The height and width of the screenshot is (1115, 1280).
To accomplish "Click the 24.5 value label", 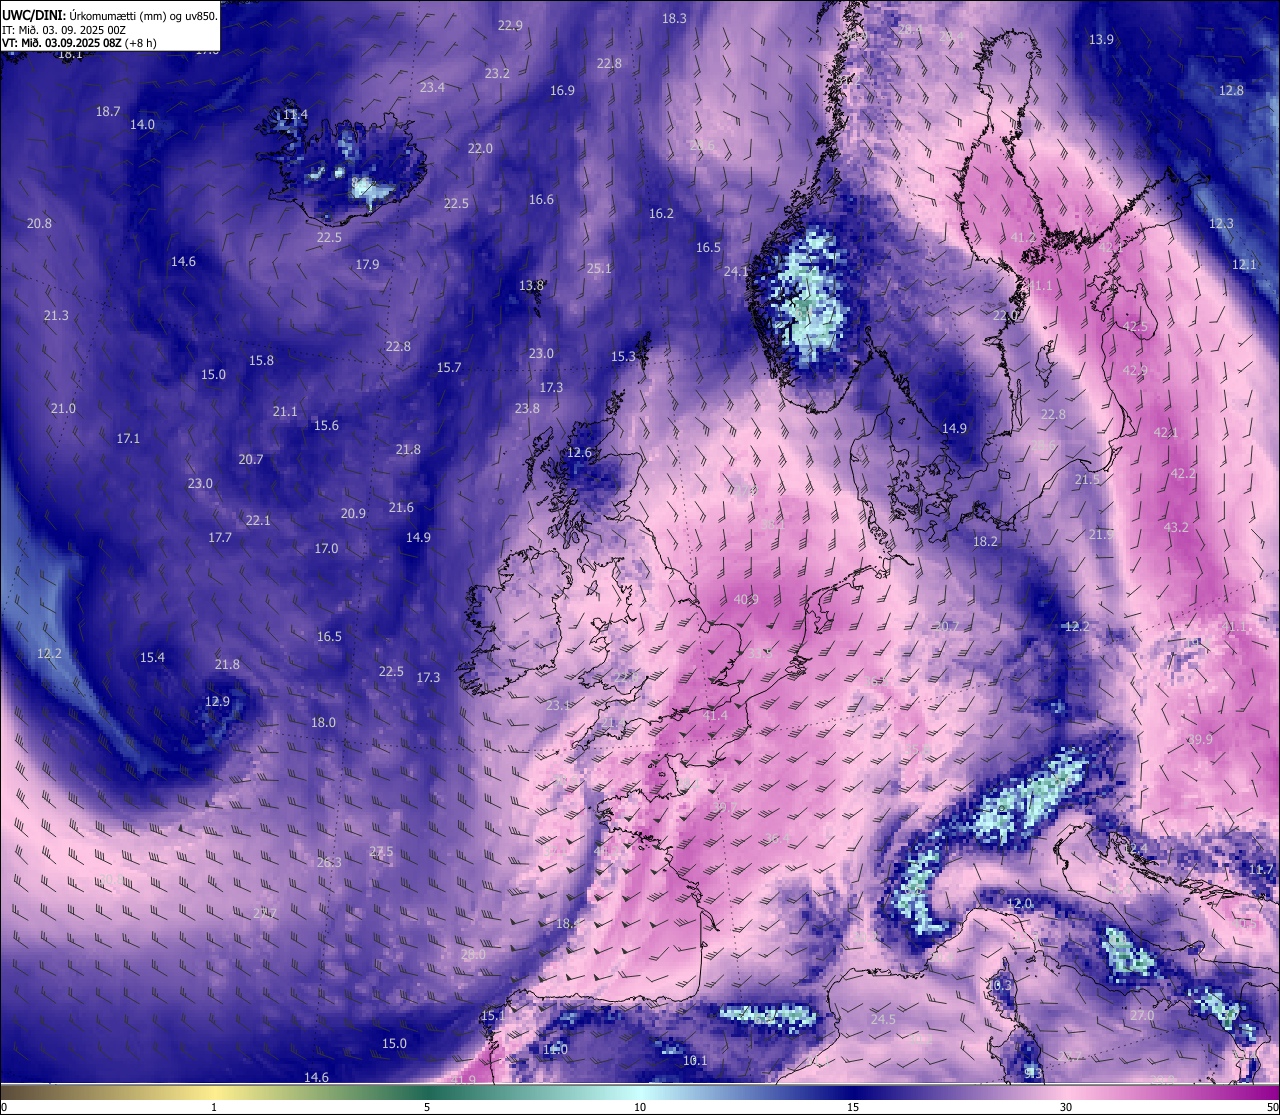I will (883, 1019).
